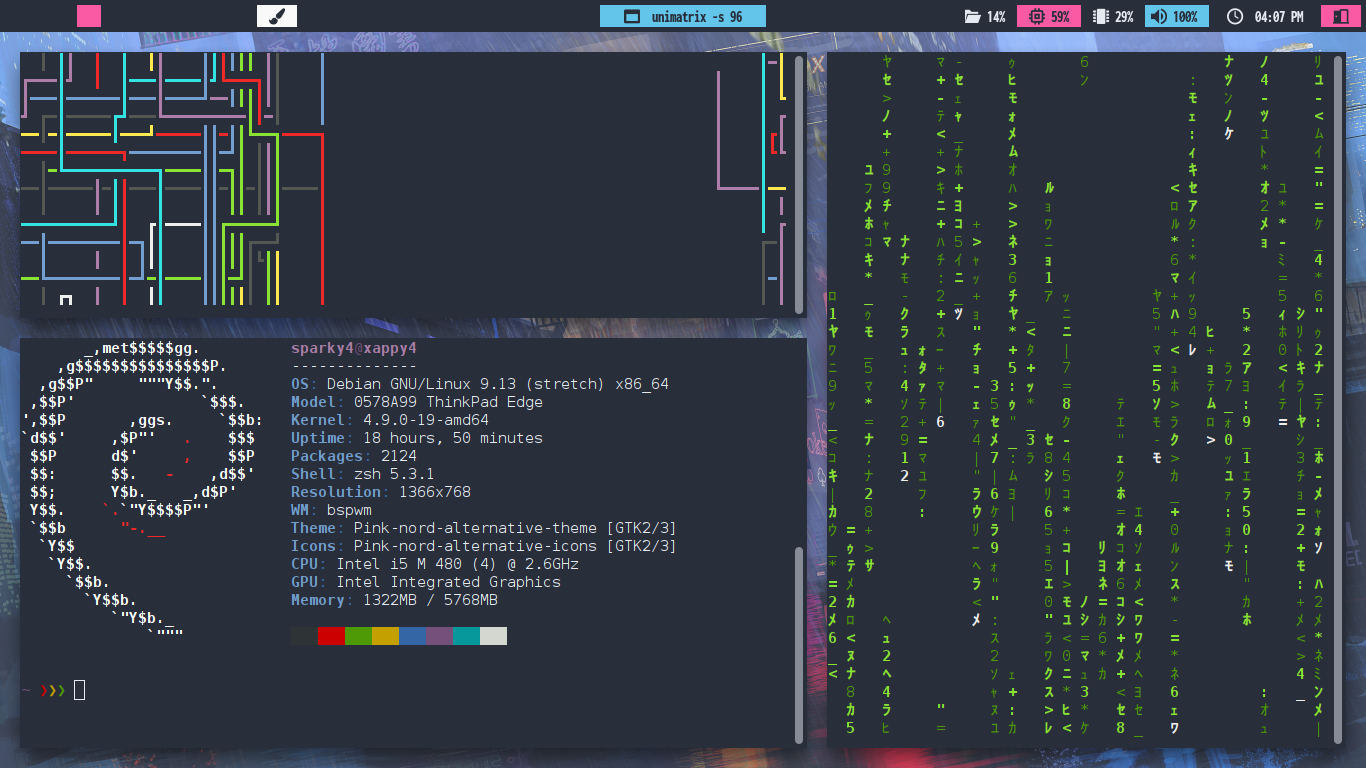Click the cyan color block in neofetch
Image resolution: width=1366 pixels, height=768 pixels.
[x=466, y=636]
